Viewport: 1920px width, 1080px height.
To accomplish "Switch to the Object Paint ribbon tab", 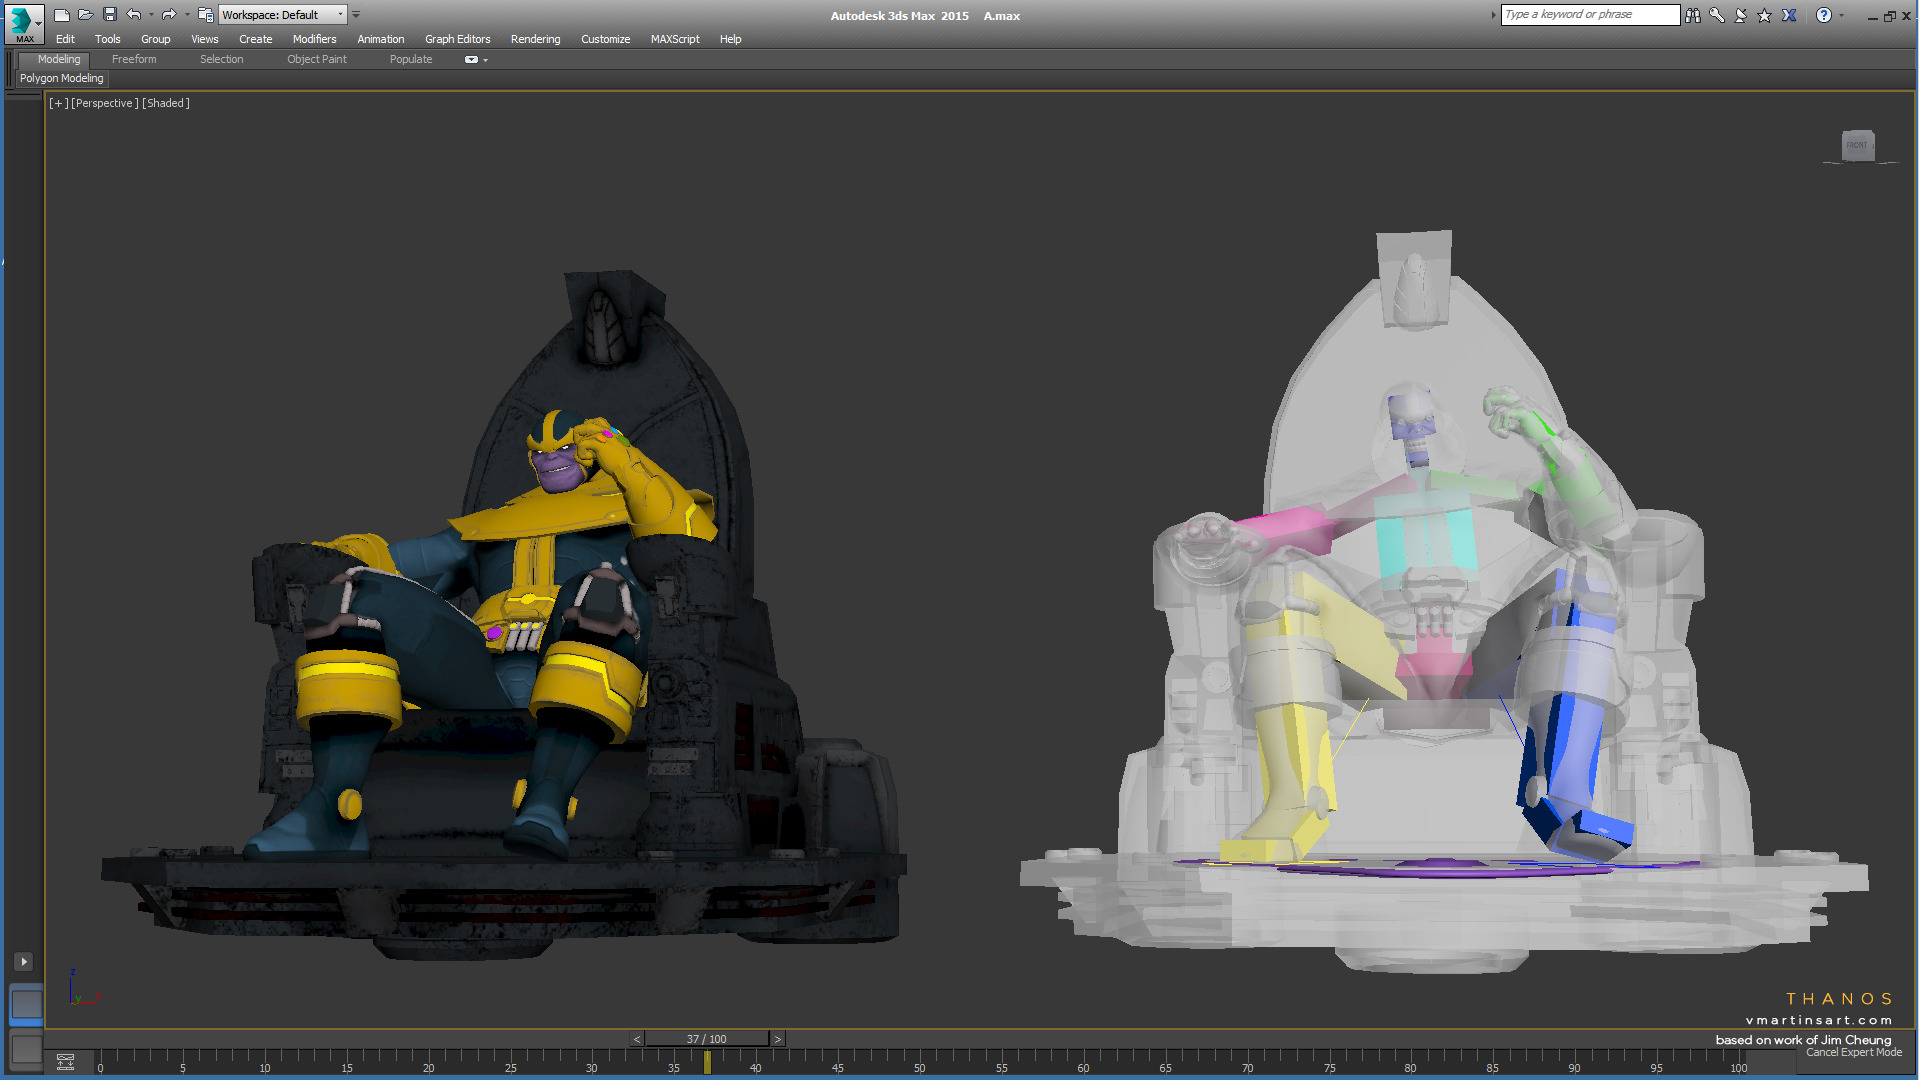I will [316, 59].
